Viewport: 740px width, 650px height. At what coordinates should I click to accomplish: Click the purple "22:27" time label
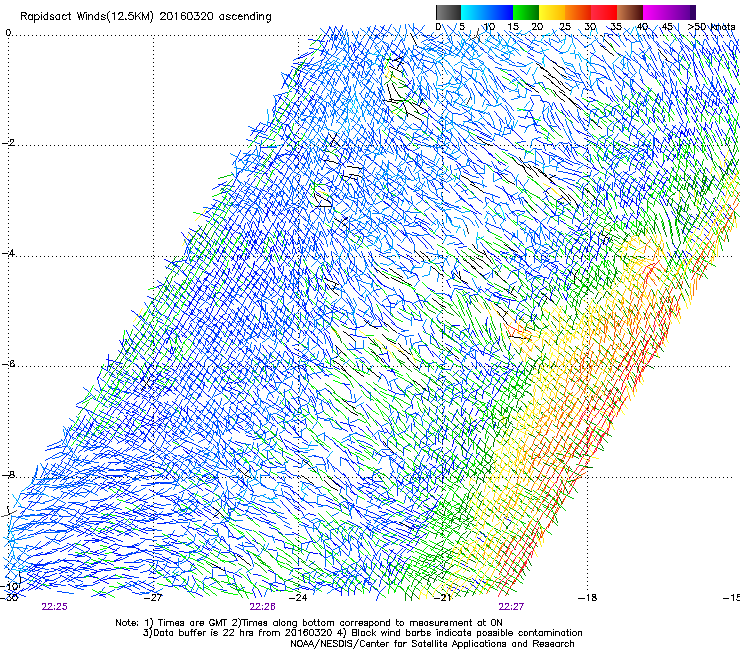coord(511,607)
